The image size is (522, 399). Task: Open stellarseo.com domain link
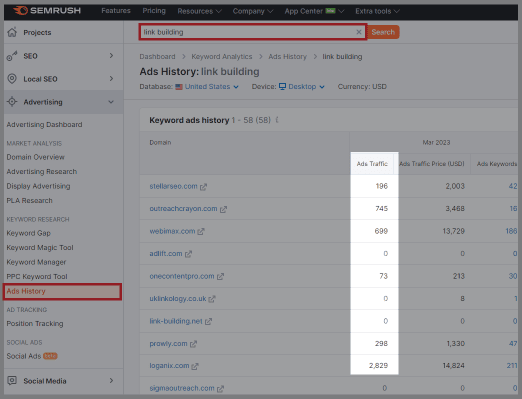tap(173, 186)
